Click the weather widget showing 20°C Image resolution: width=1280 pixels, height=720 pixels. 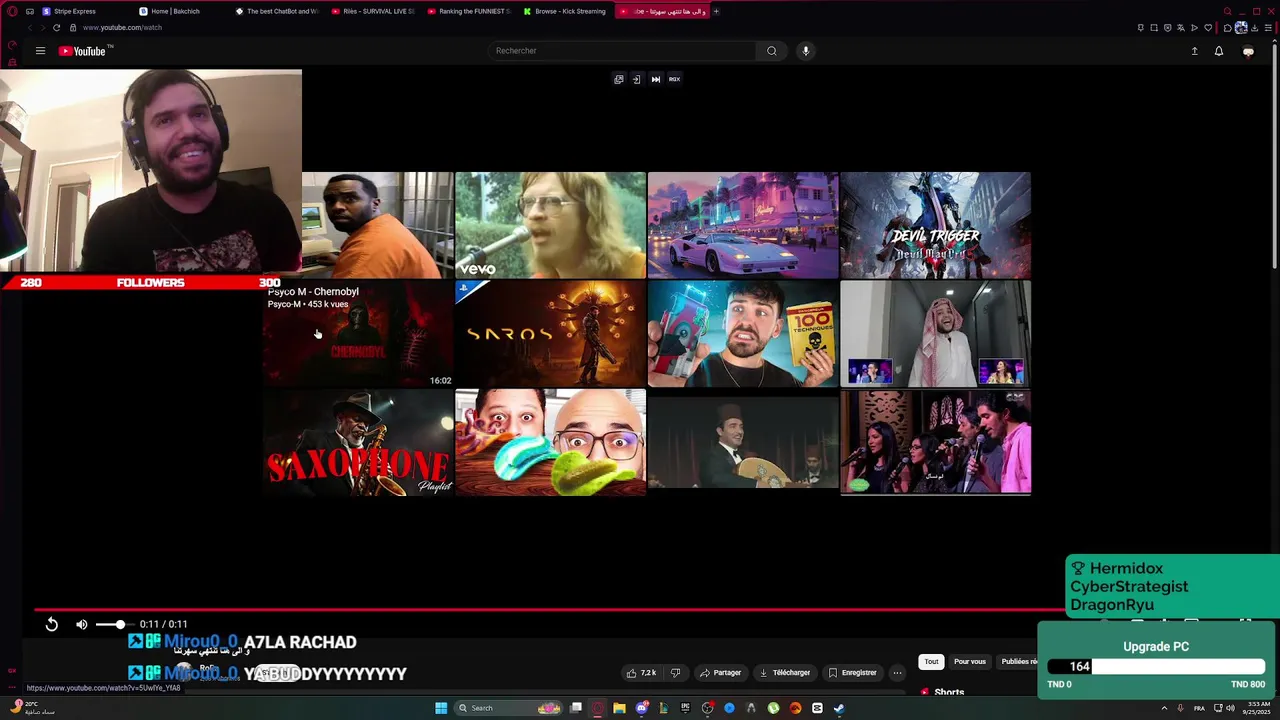(30, 708)
